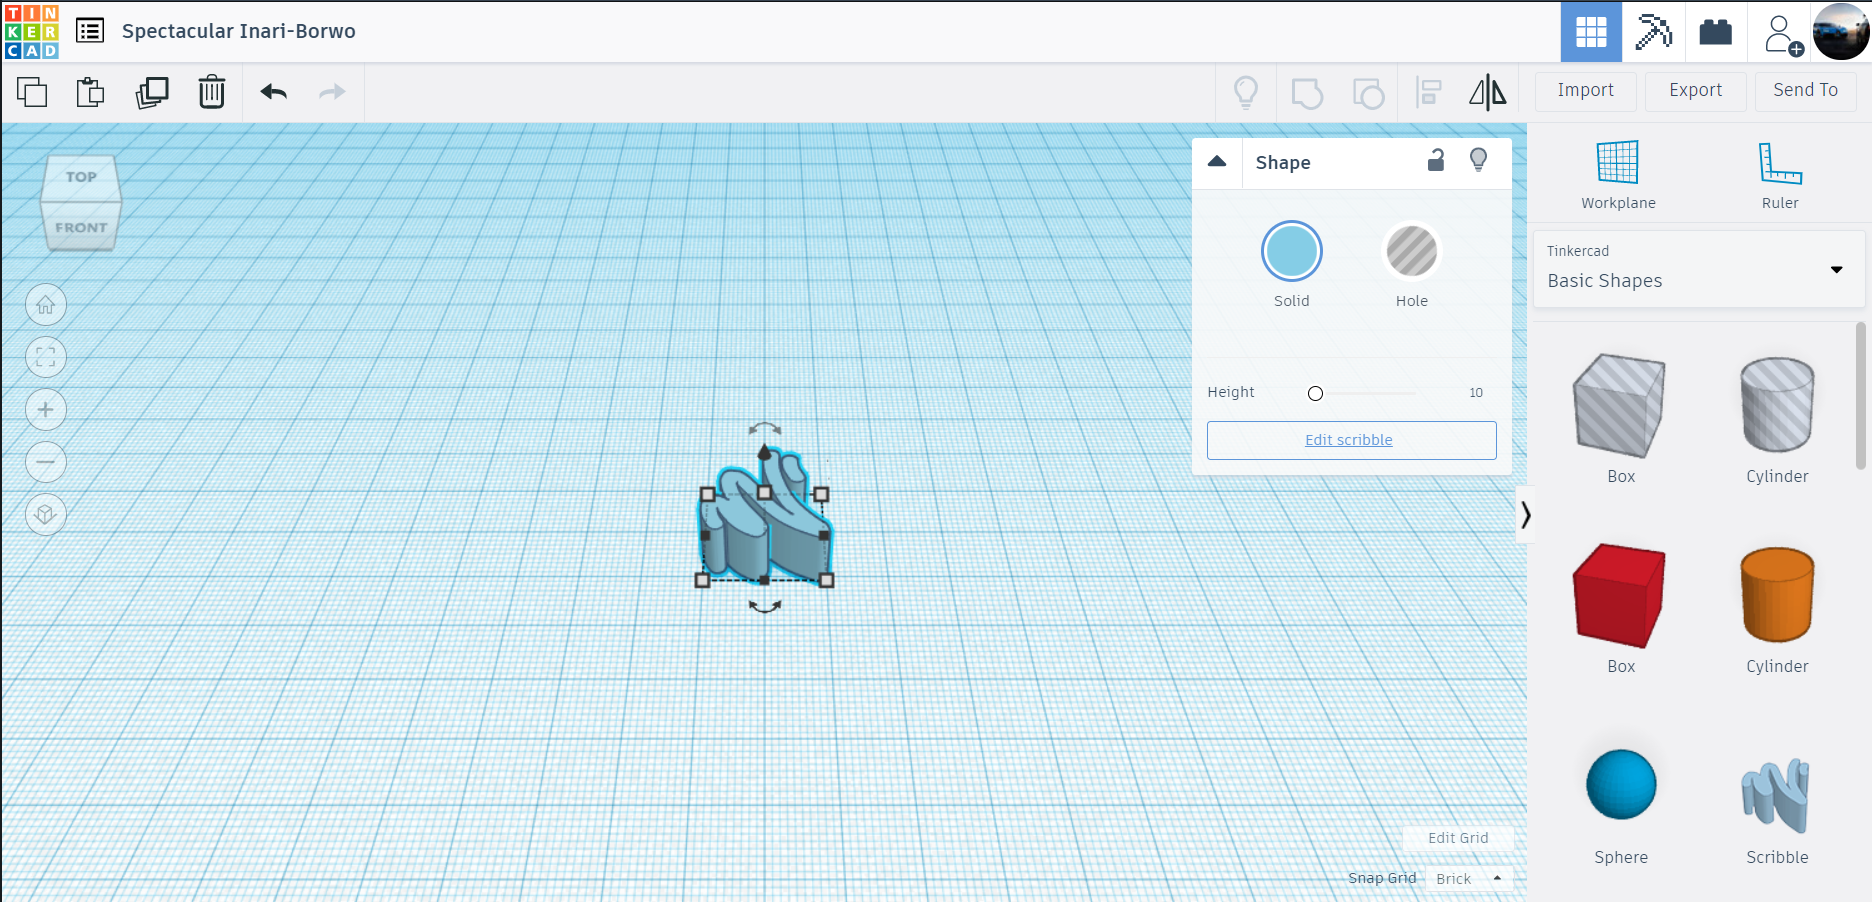The image size is (1872, 902).
Task: Collapse the shapes sidebar with chevron
Action: (1525, 515)
